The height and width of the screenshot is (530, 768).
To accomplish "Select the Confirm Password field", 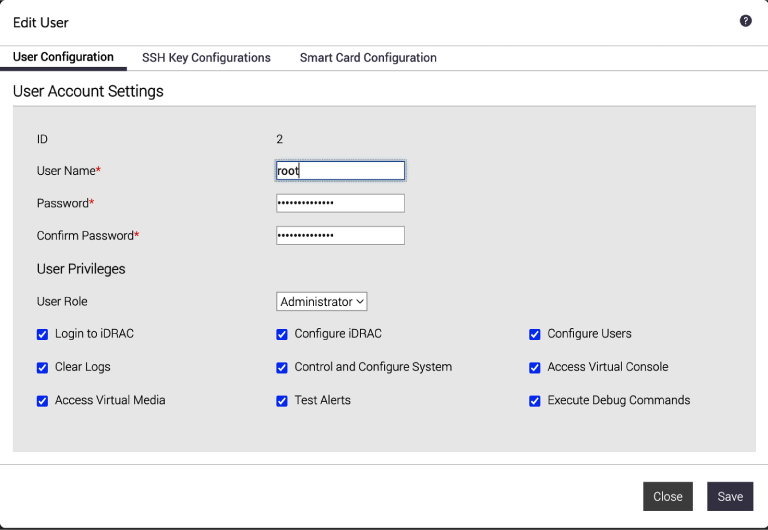I will click(340, 236).
